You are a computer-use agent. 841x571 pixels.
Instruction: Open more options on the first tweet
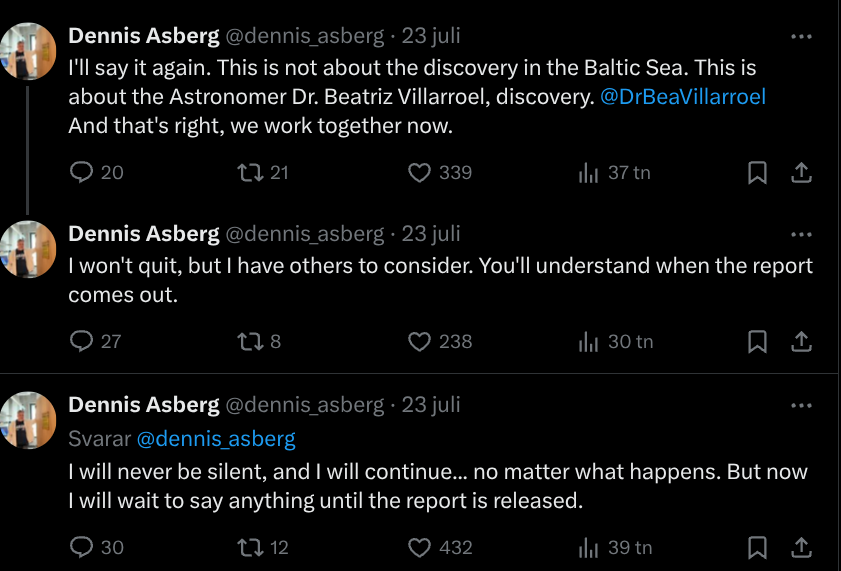coord(801,36)
